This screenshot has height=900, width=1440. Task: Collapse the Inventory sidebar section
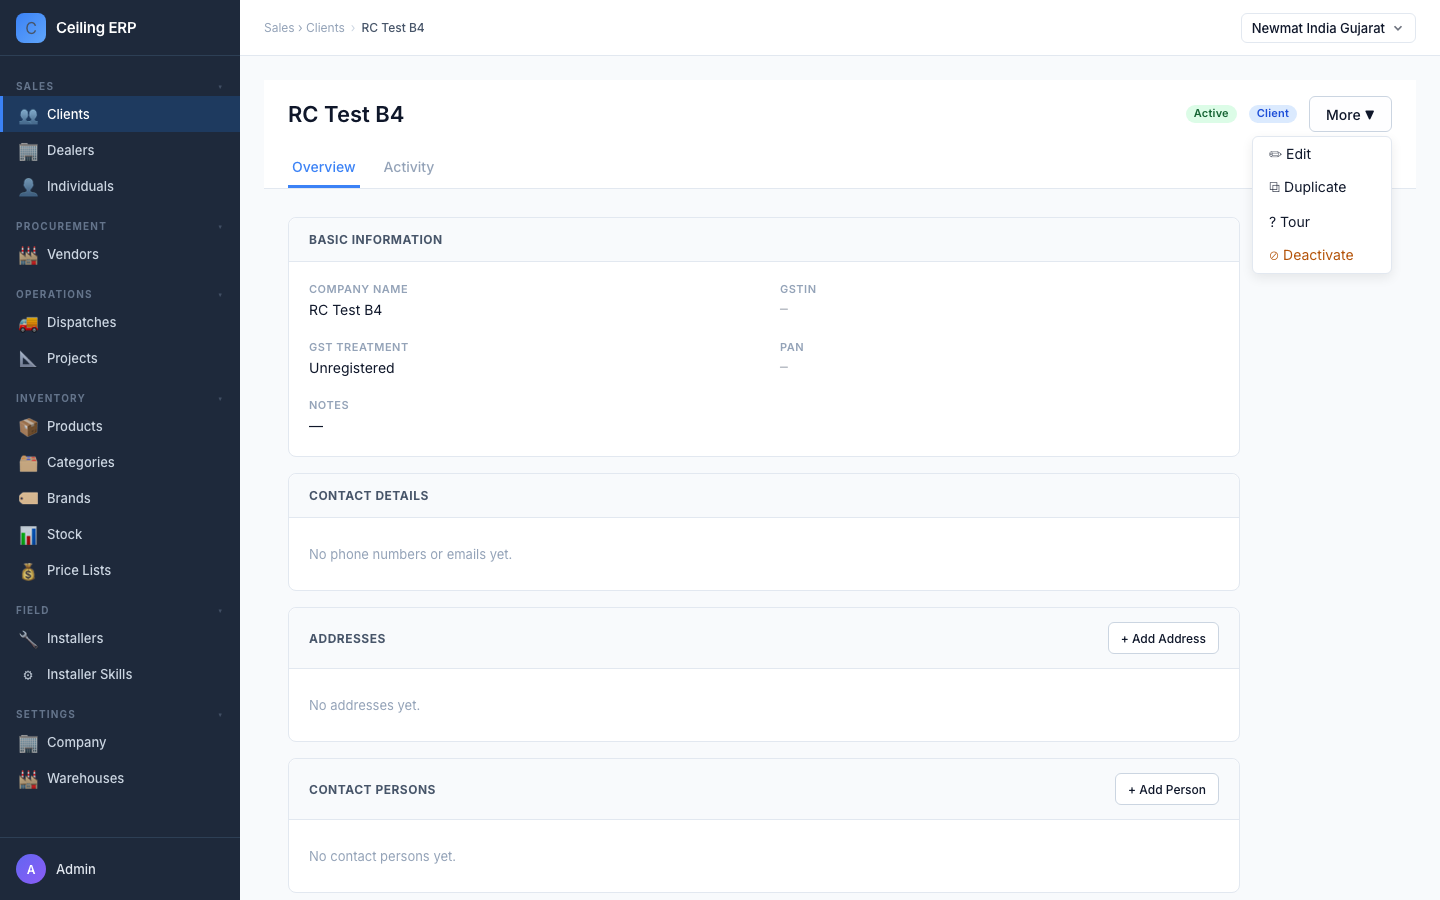point(220,399)
